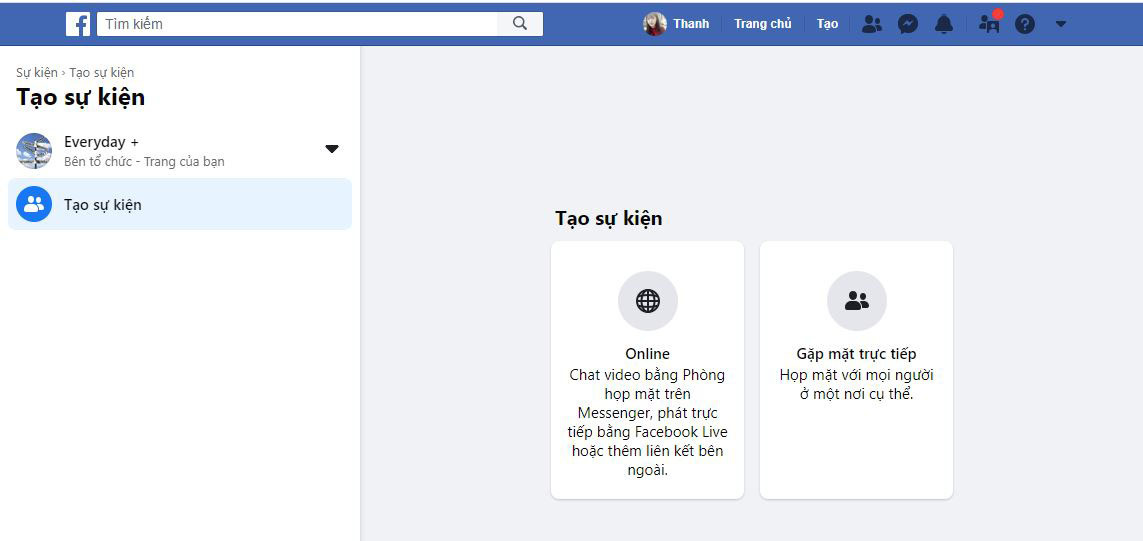Click the blue people icon in the sidebar
Image resolution: width=1143 pixels, height=541 pixels.
(34, 204)
